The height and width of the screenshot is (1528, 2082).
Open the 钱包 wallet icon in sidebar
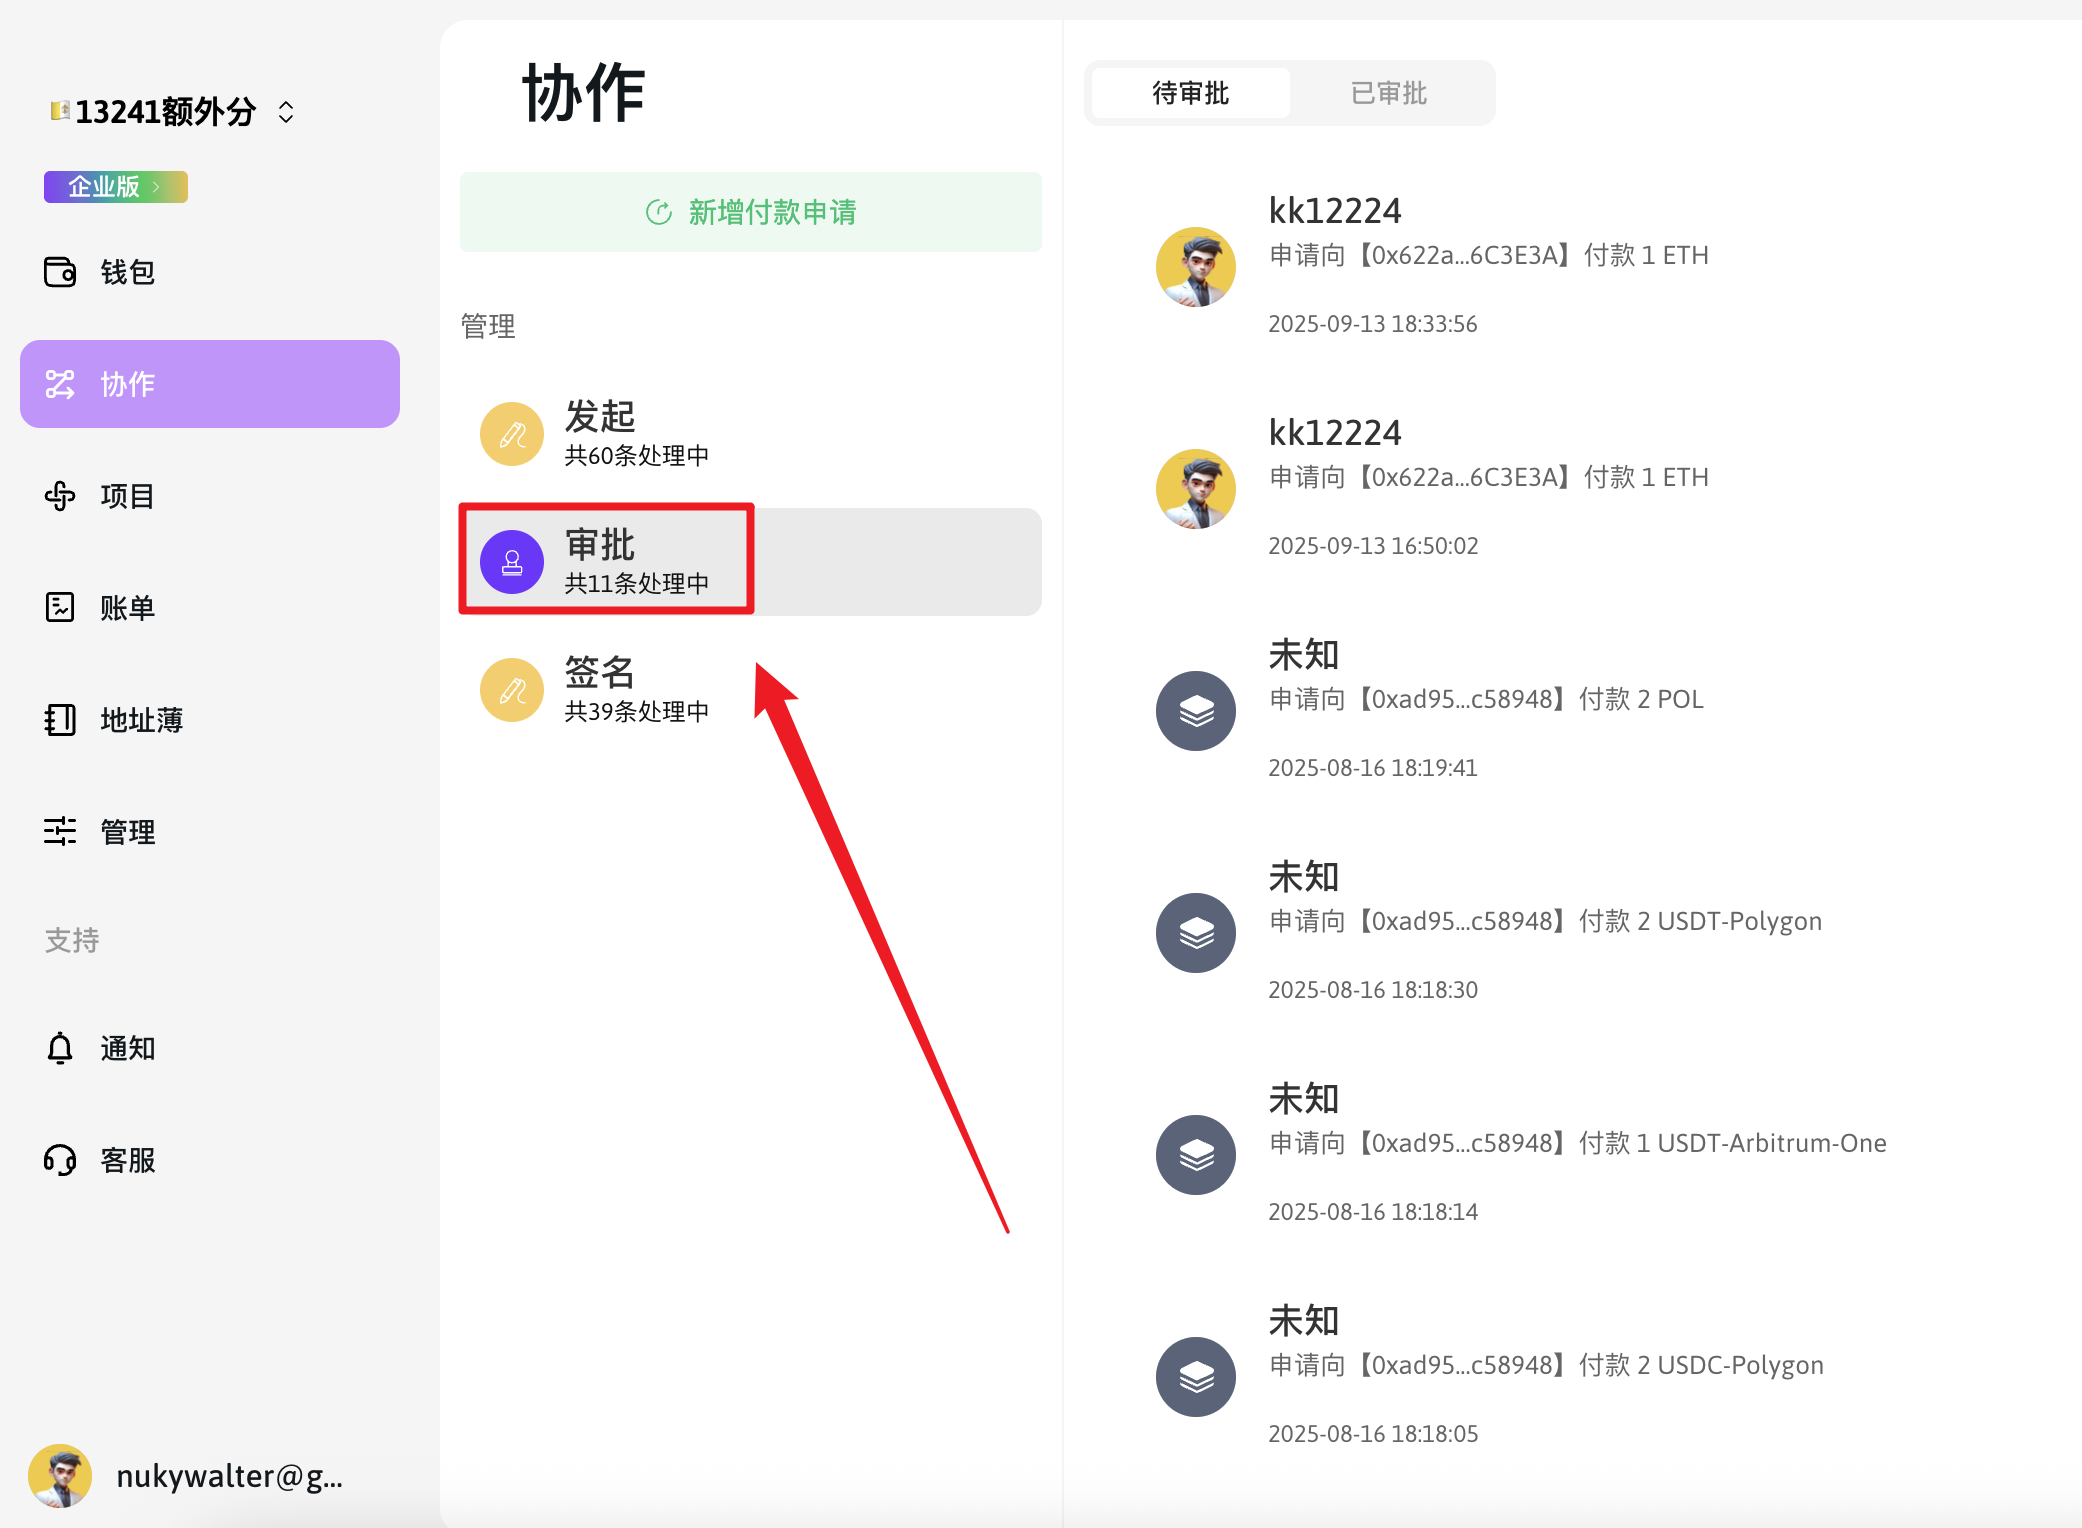60,272
